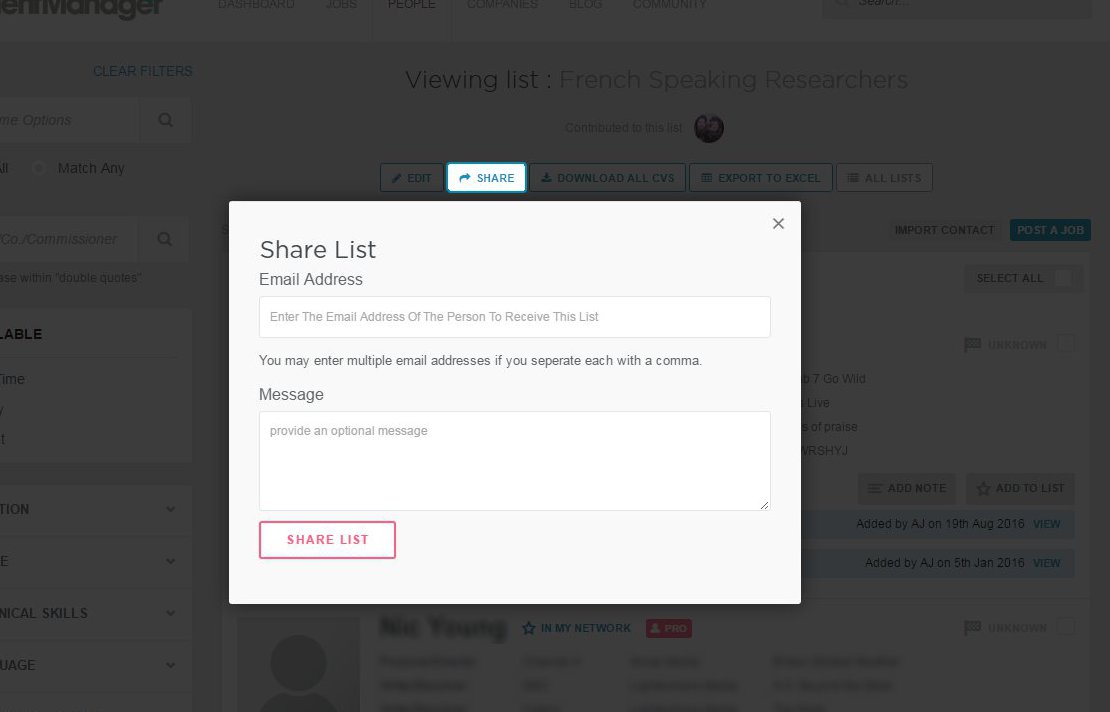Image resolution: width=1110 pixels, height=712 pixels.
Task: Click the Email Address input field
Action: coord(514,317)
